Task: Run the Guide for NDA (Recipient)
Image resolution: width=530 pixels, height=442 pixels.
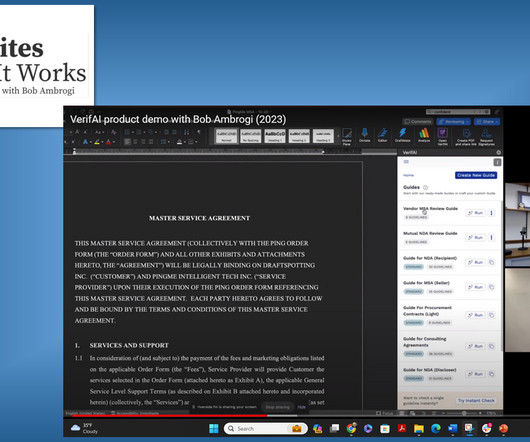Action: coord(475,262)
